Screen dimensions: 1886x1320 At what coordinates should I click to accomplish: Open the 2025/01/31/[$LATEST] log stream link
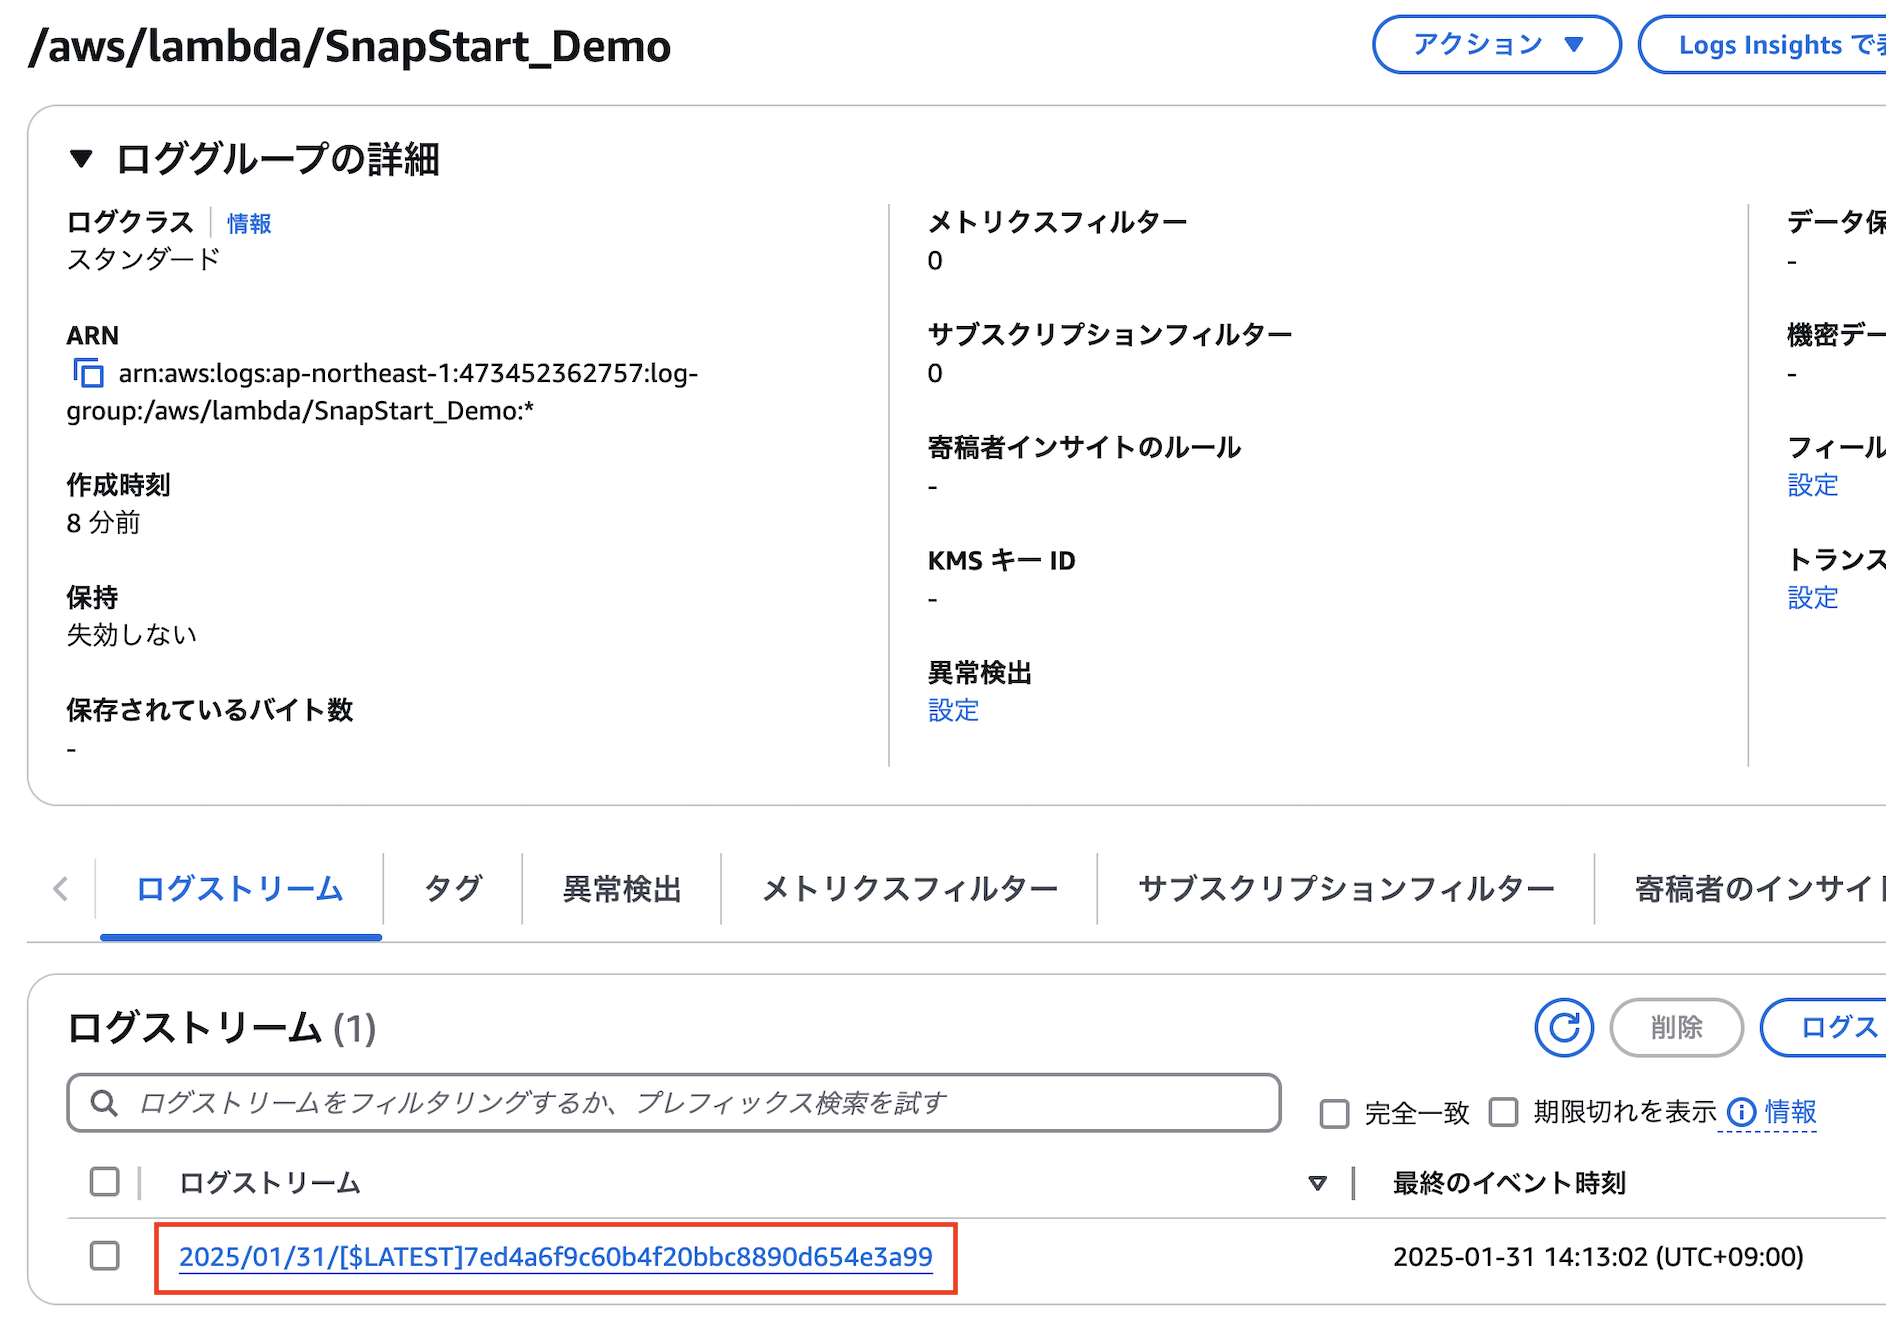556,1257
